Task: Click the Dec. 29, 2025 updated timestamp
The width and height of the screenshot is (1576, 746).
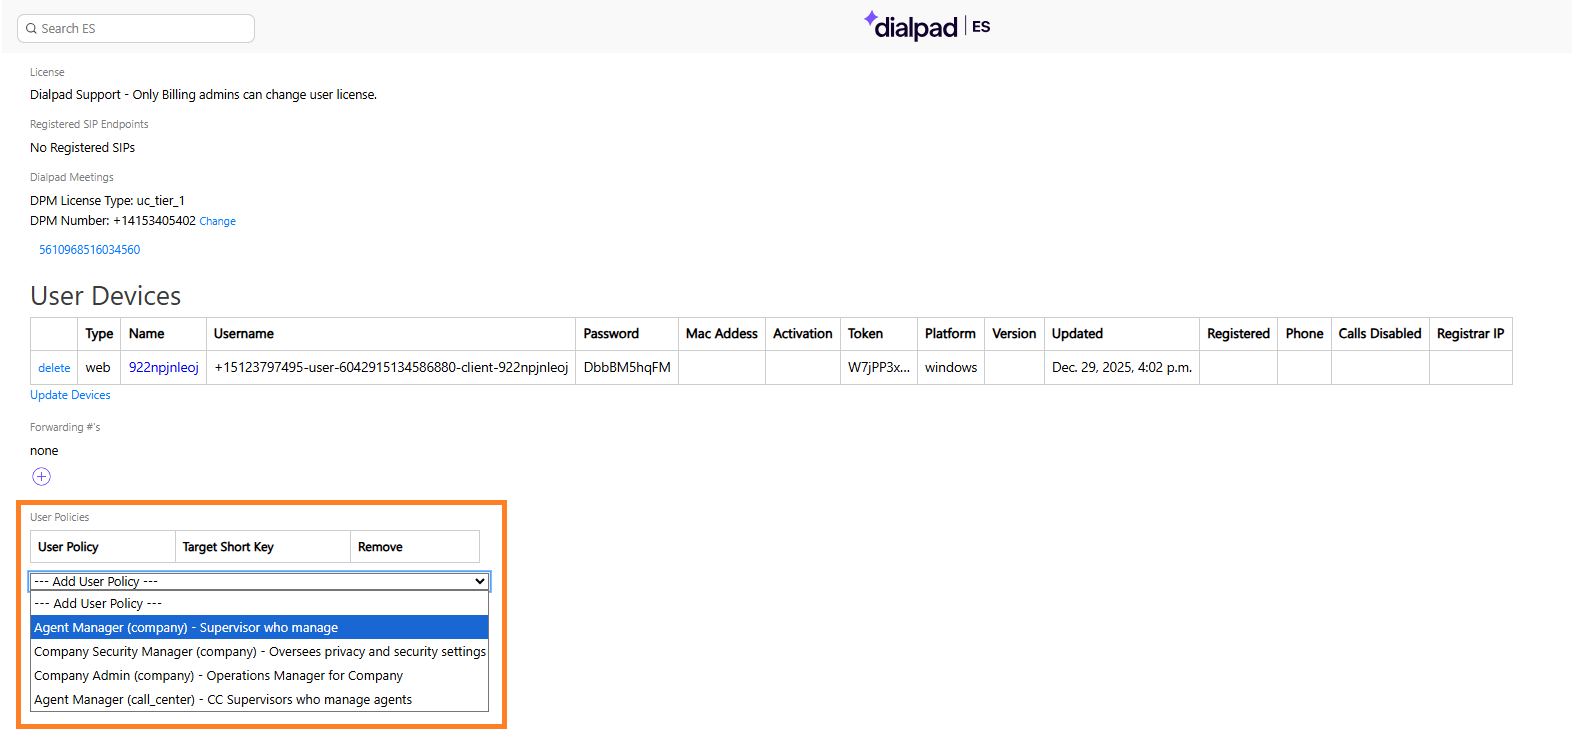Action: tap(1122, 368)
